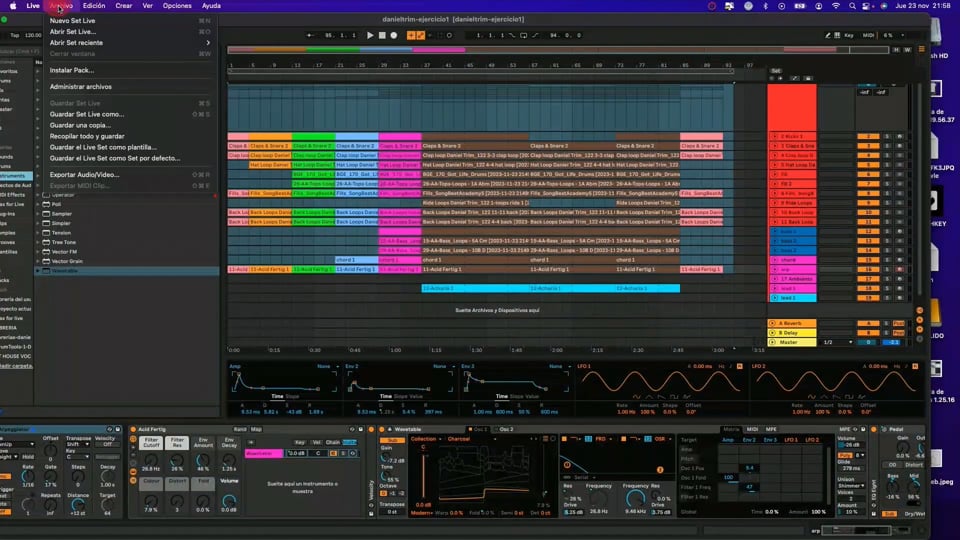Open the Opciones menu in the menu bar

[x=177, y=6]
